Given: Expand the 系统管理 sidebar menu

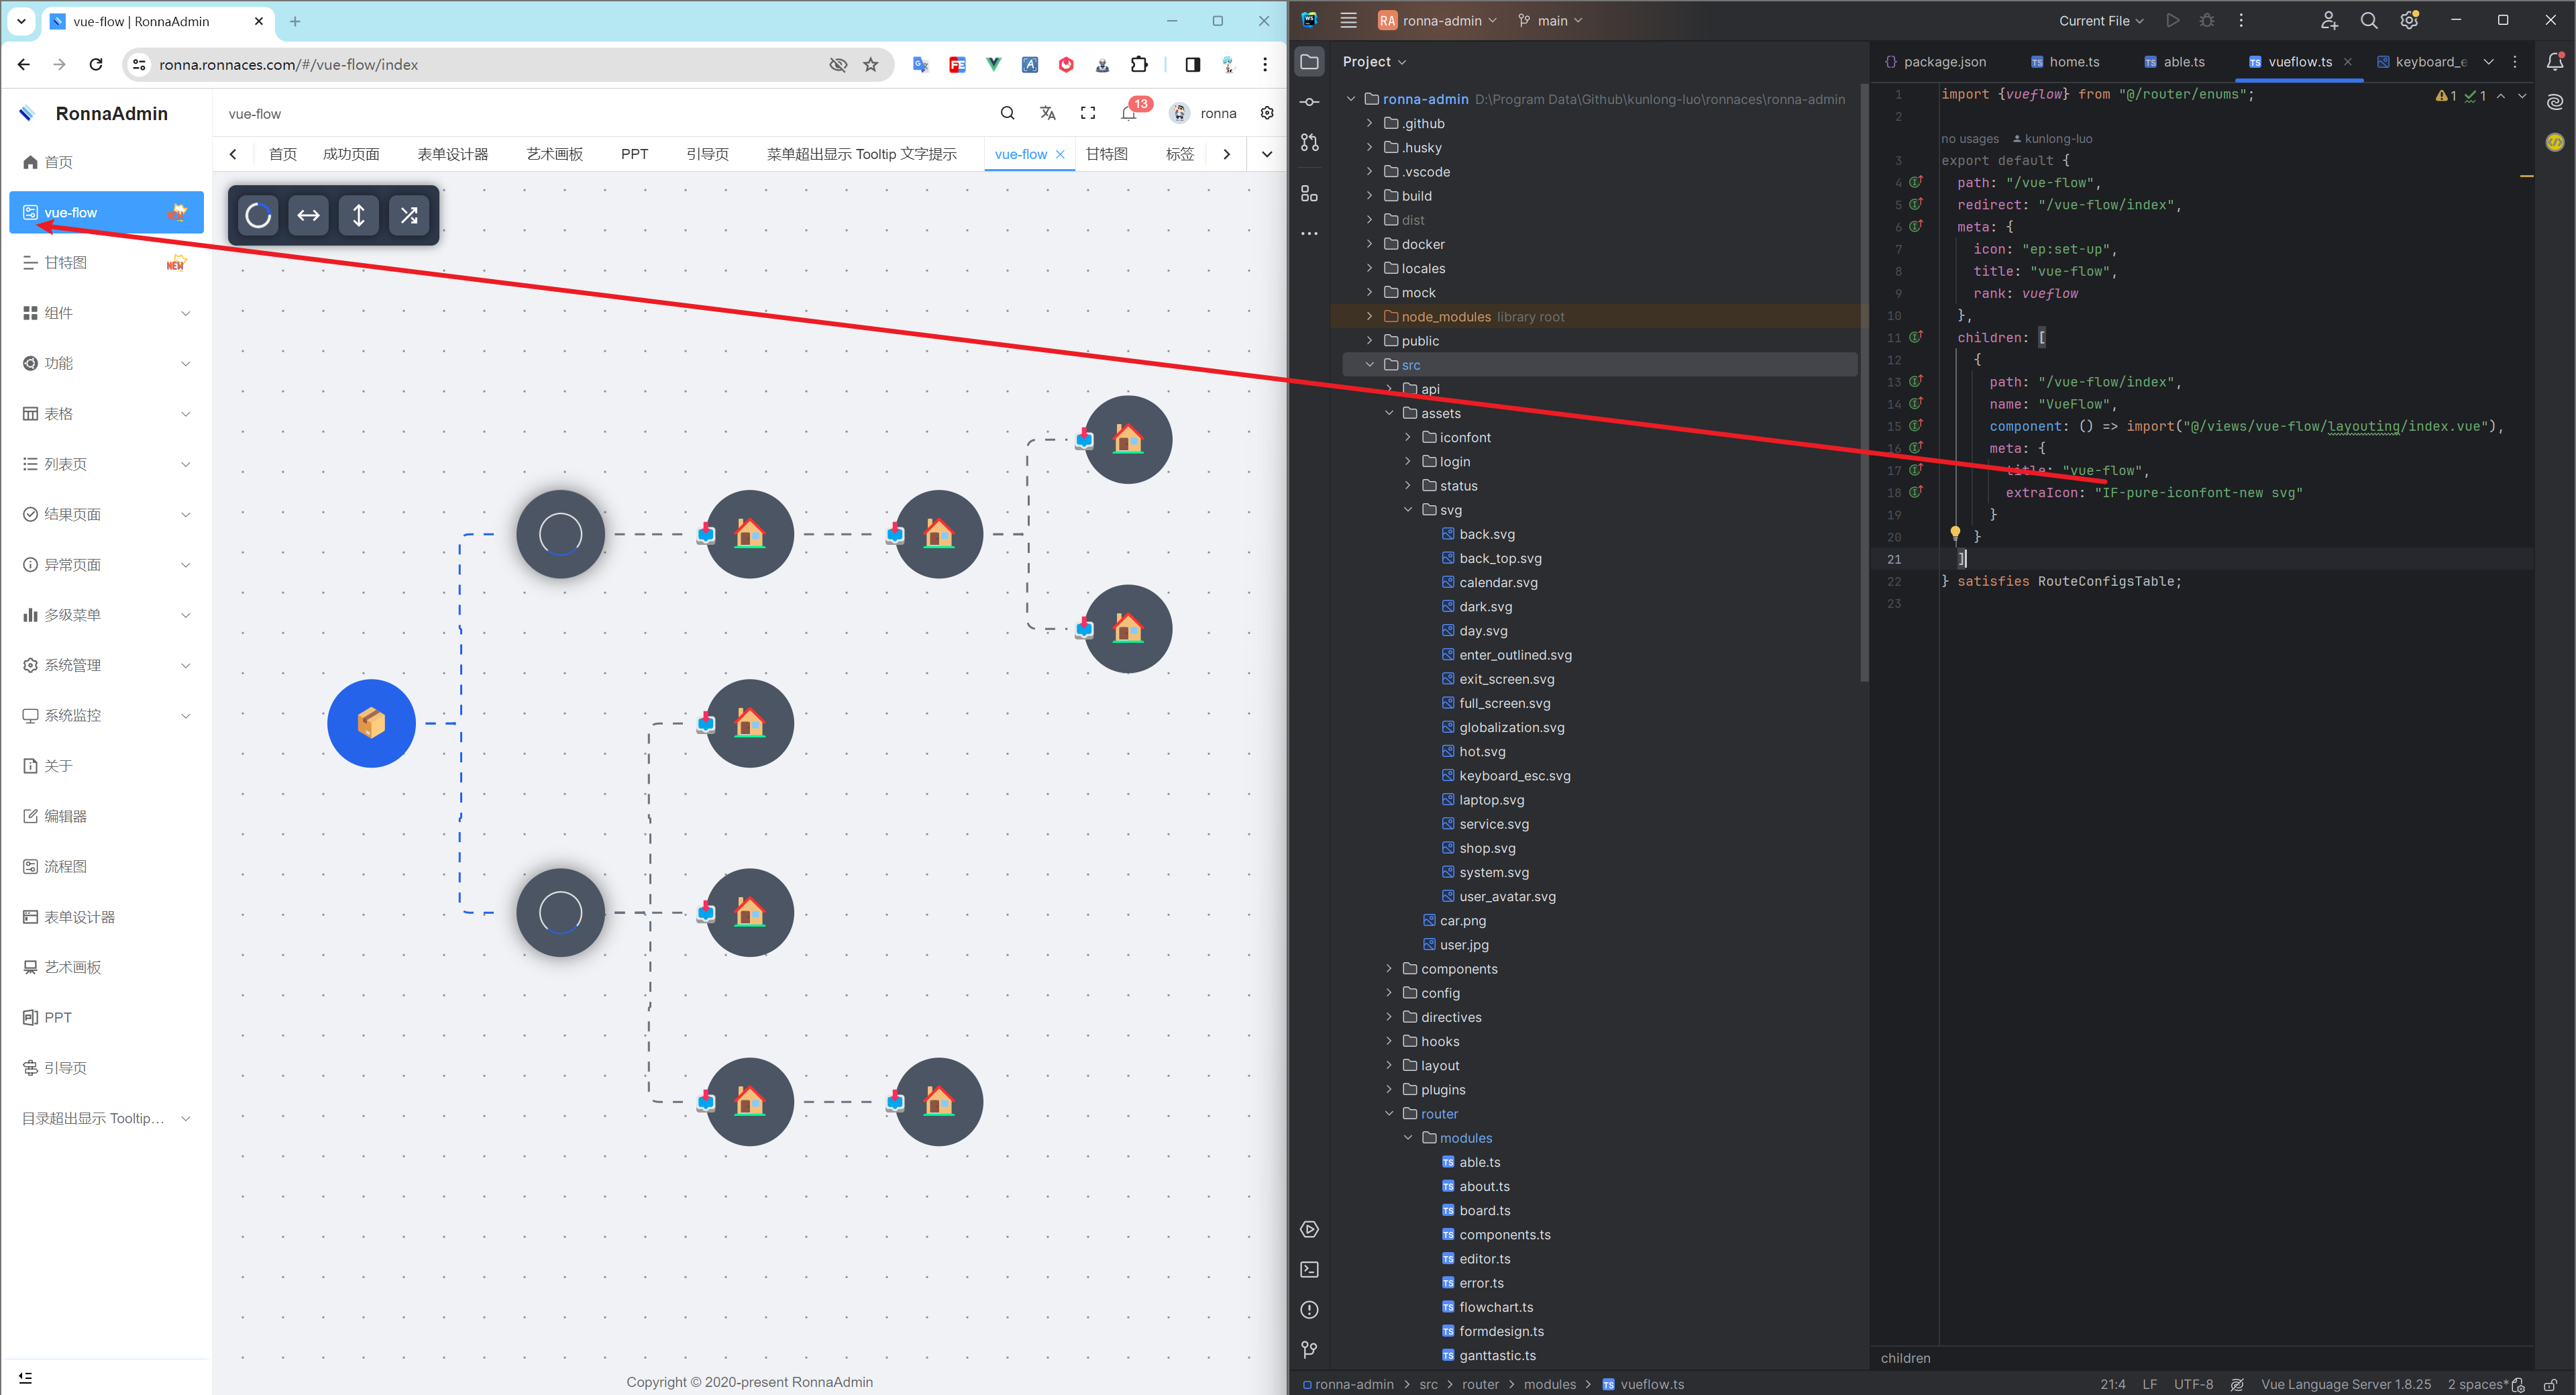Looking at the screenshot, I should (x=106, y=665).
